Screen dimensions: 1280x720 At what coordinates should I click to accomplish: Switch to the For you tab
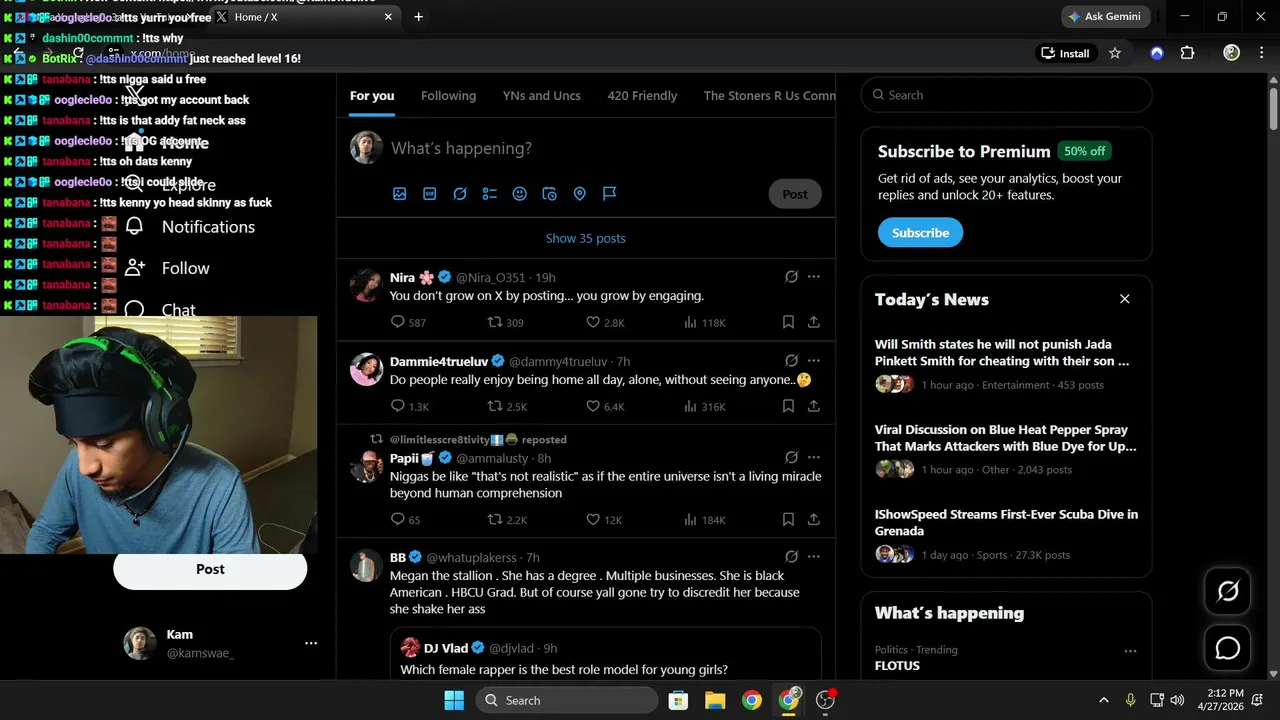(x=372, y=96)
